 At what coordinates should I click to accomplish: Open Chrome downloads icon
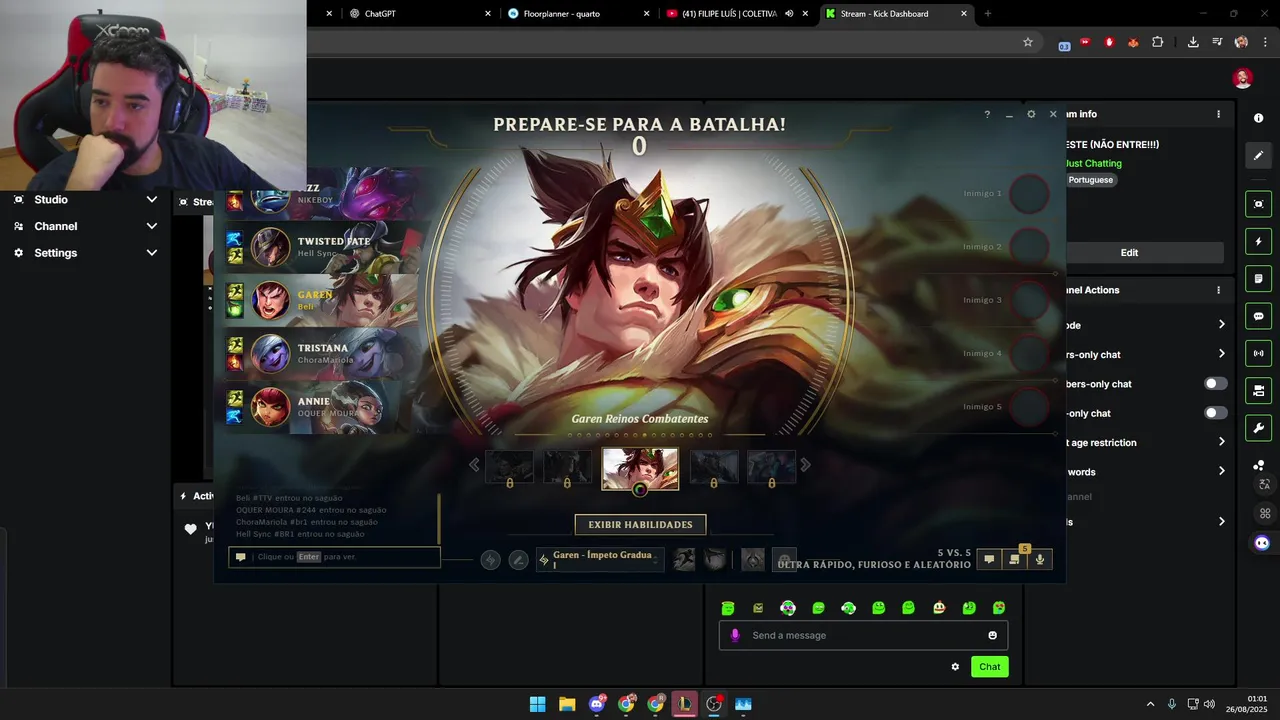1193,42
